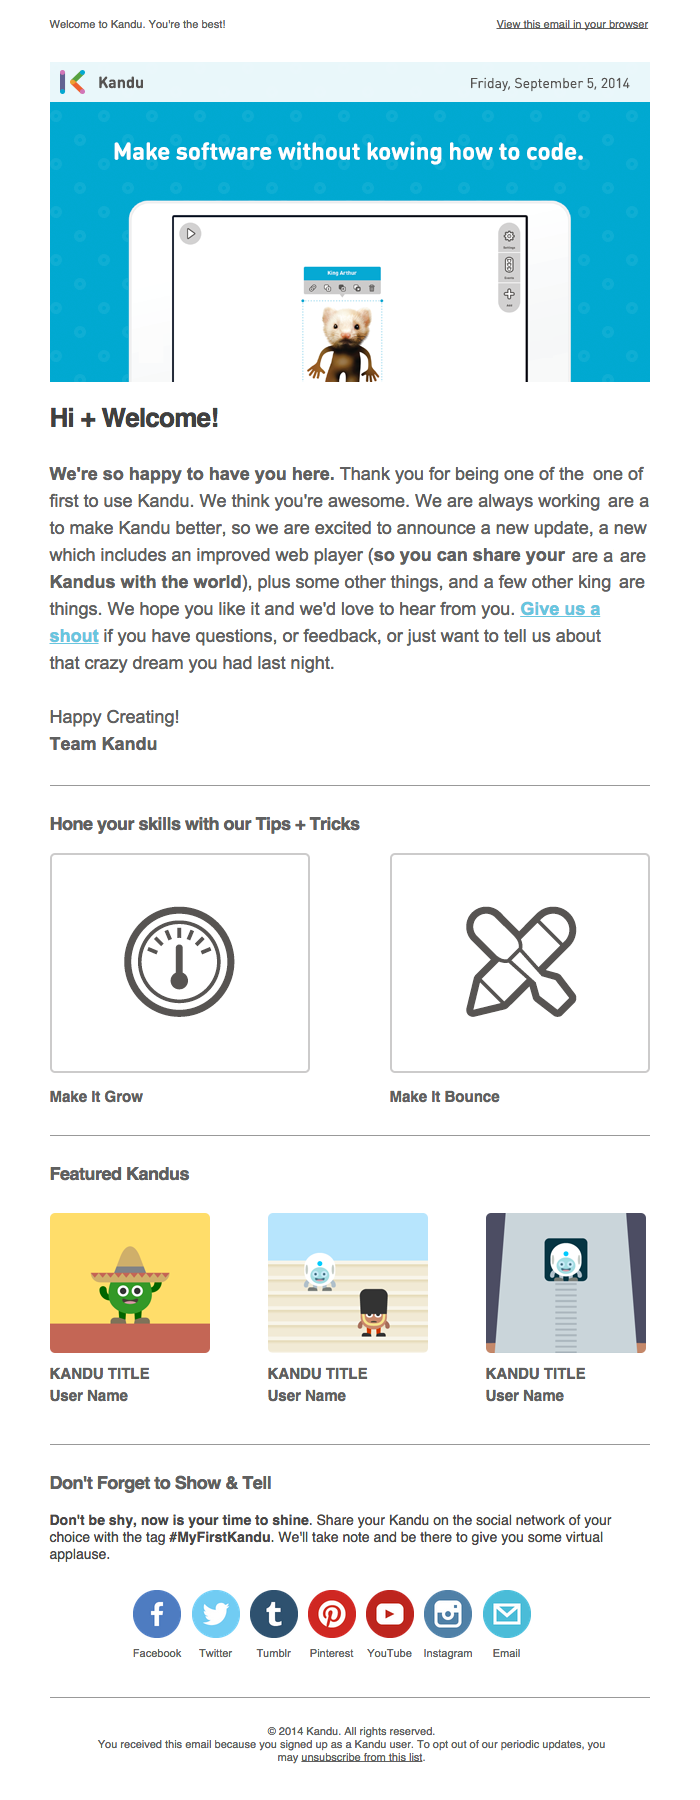Screen dimensions: 700x1800
Task: Open the Make It Grow gauge thumbnail
Action: coord(180,962)
